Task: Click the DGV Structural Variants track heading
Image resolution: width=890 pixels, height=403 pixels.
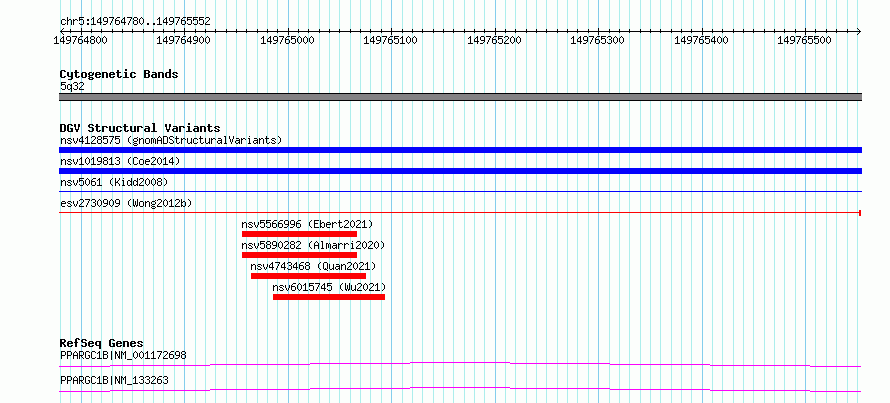Action: click(140, 128)
